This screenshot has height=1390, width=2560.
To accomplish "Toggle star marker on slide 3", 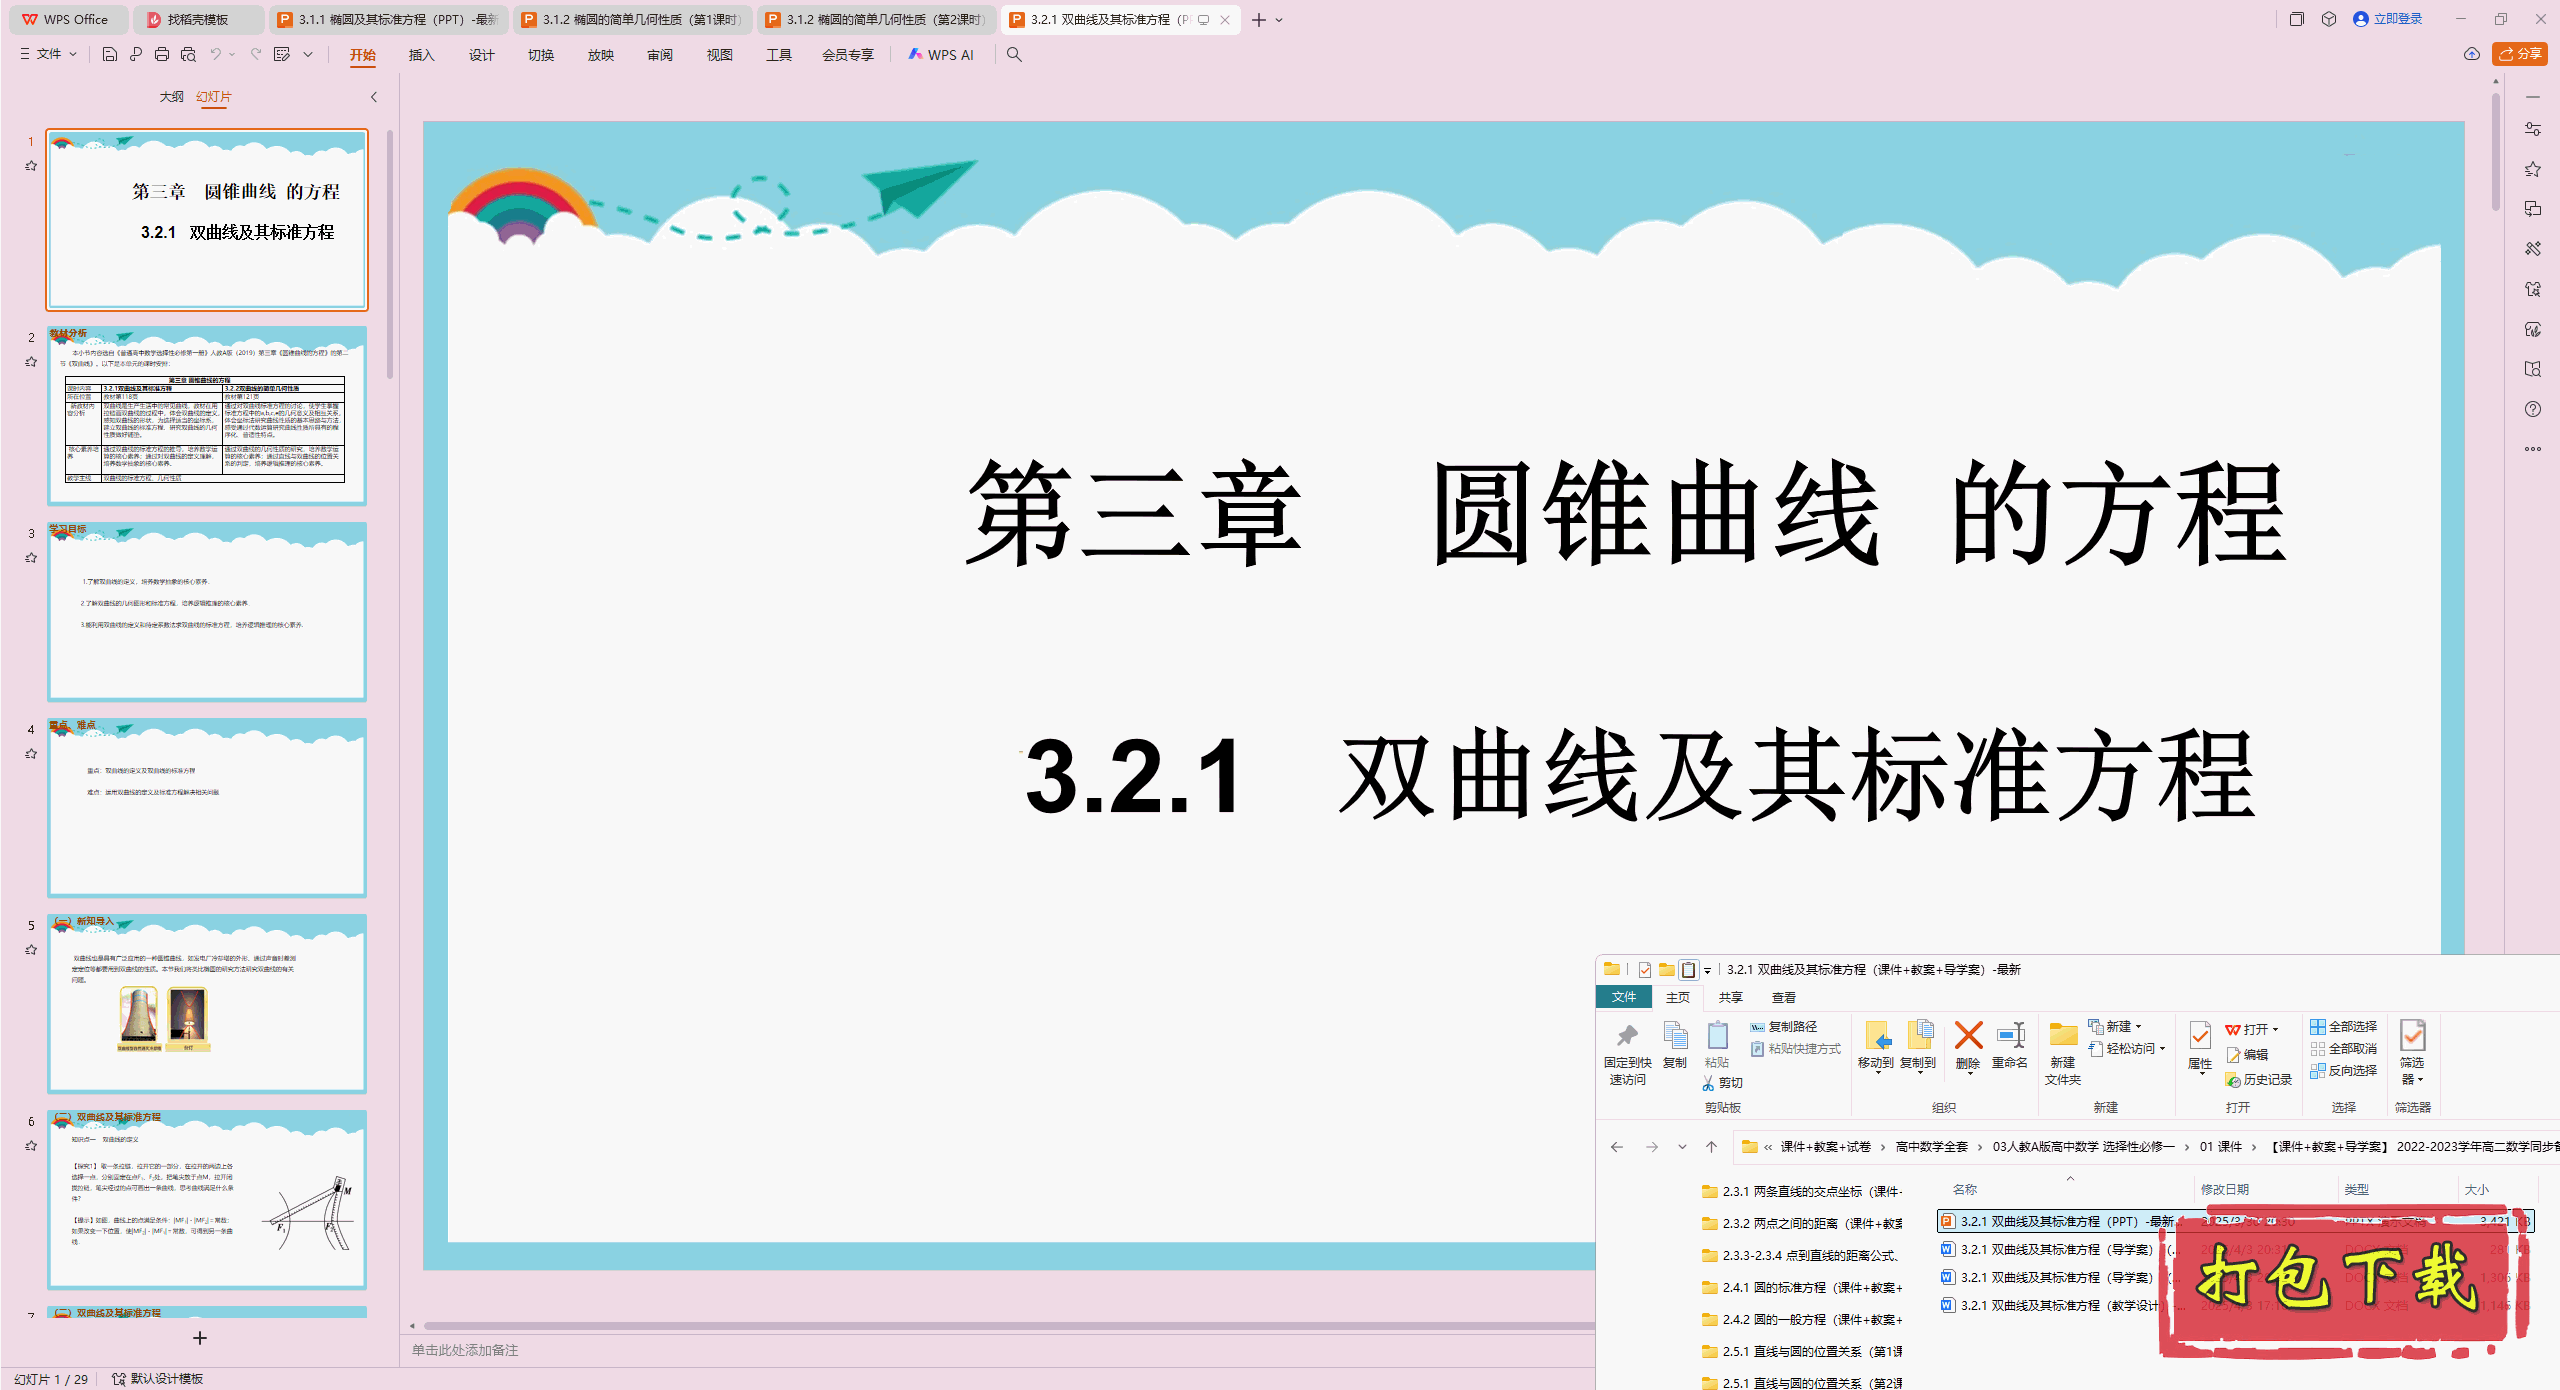I will pyautogui.click(x=31, y=558).
